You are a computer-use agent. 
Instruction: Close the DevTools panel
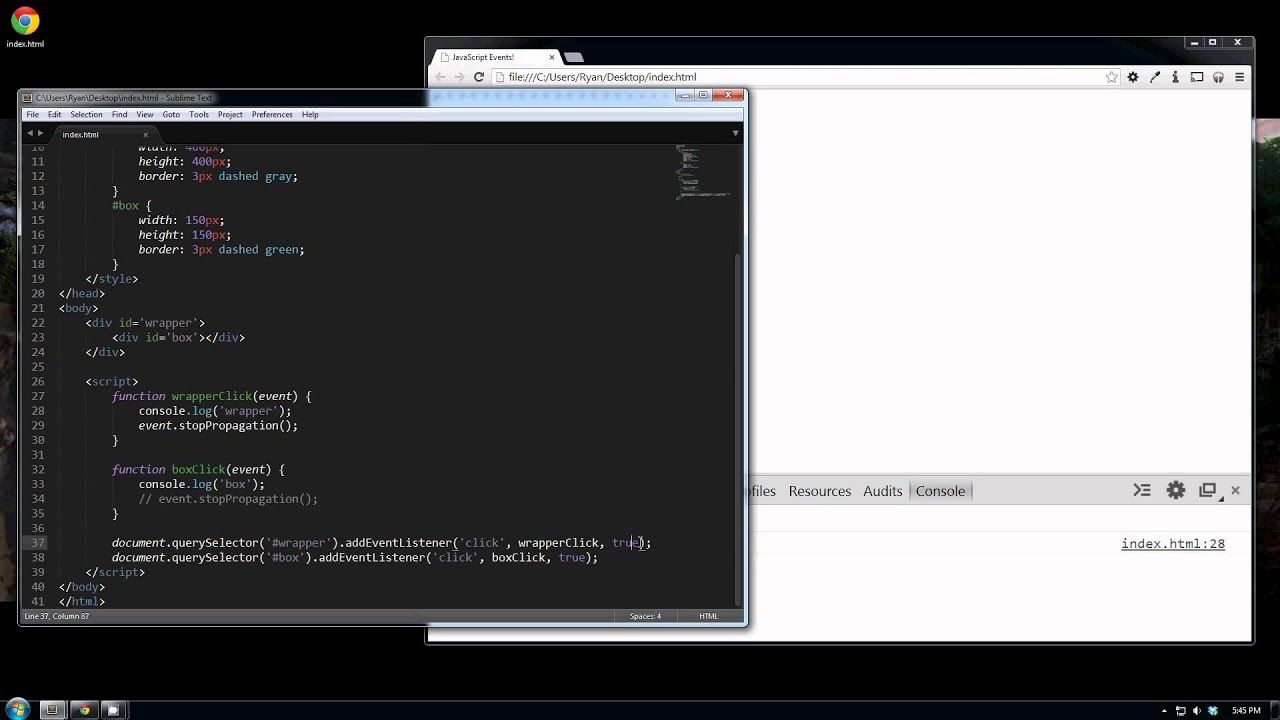1235,490
